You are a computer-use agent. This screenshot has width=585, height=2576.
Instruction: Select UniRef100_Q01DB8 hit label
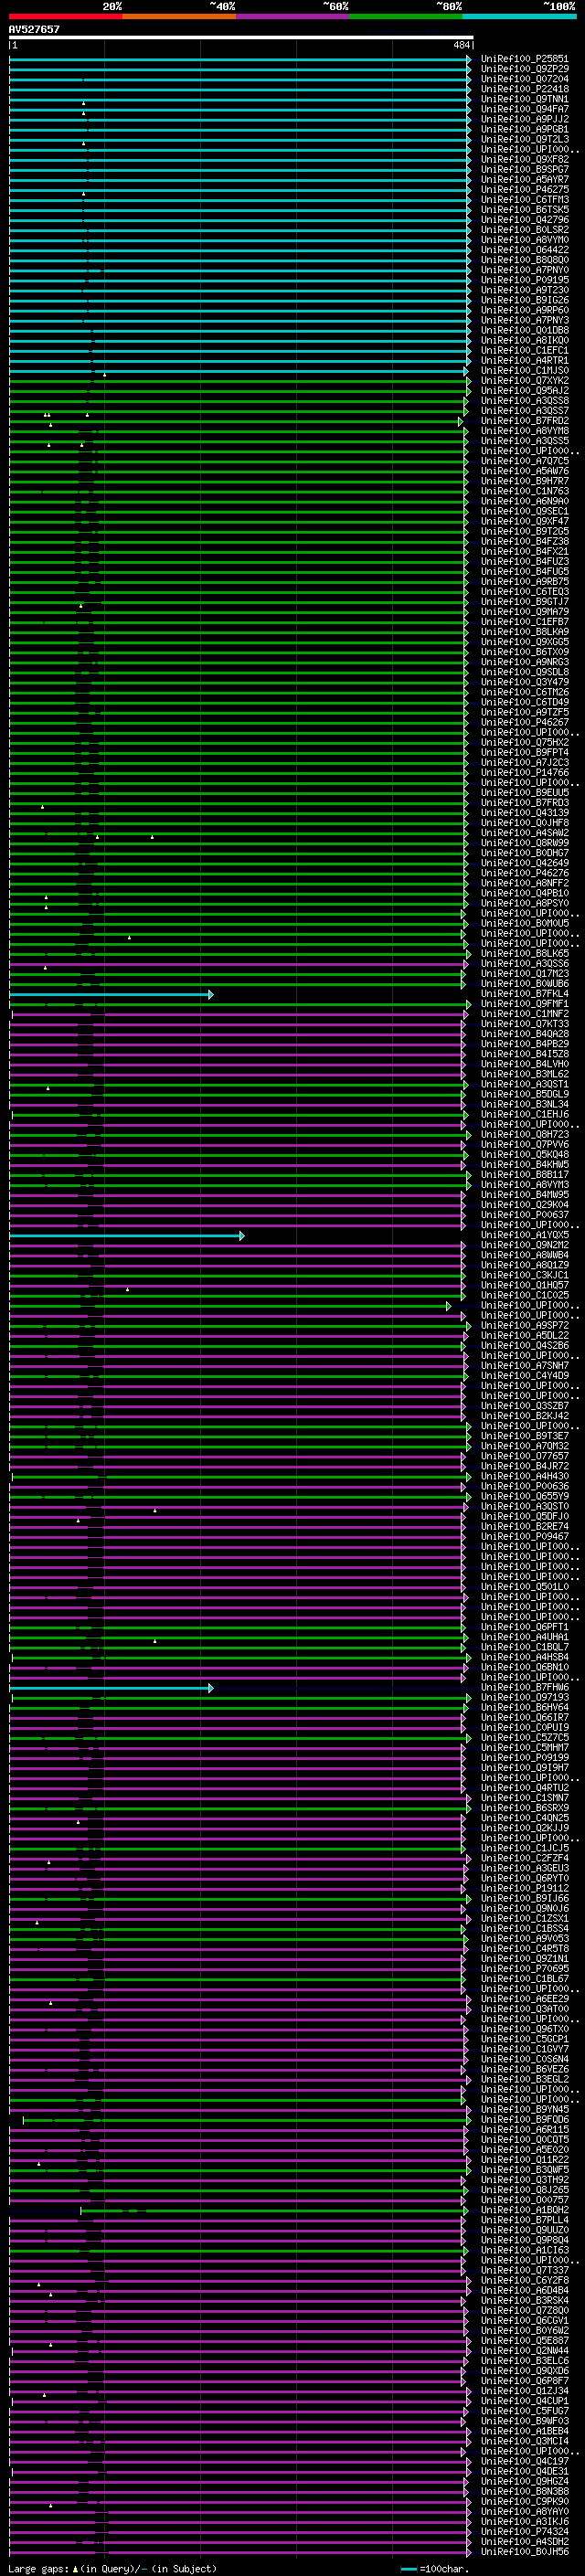click(x=525, y=330)
